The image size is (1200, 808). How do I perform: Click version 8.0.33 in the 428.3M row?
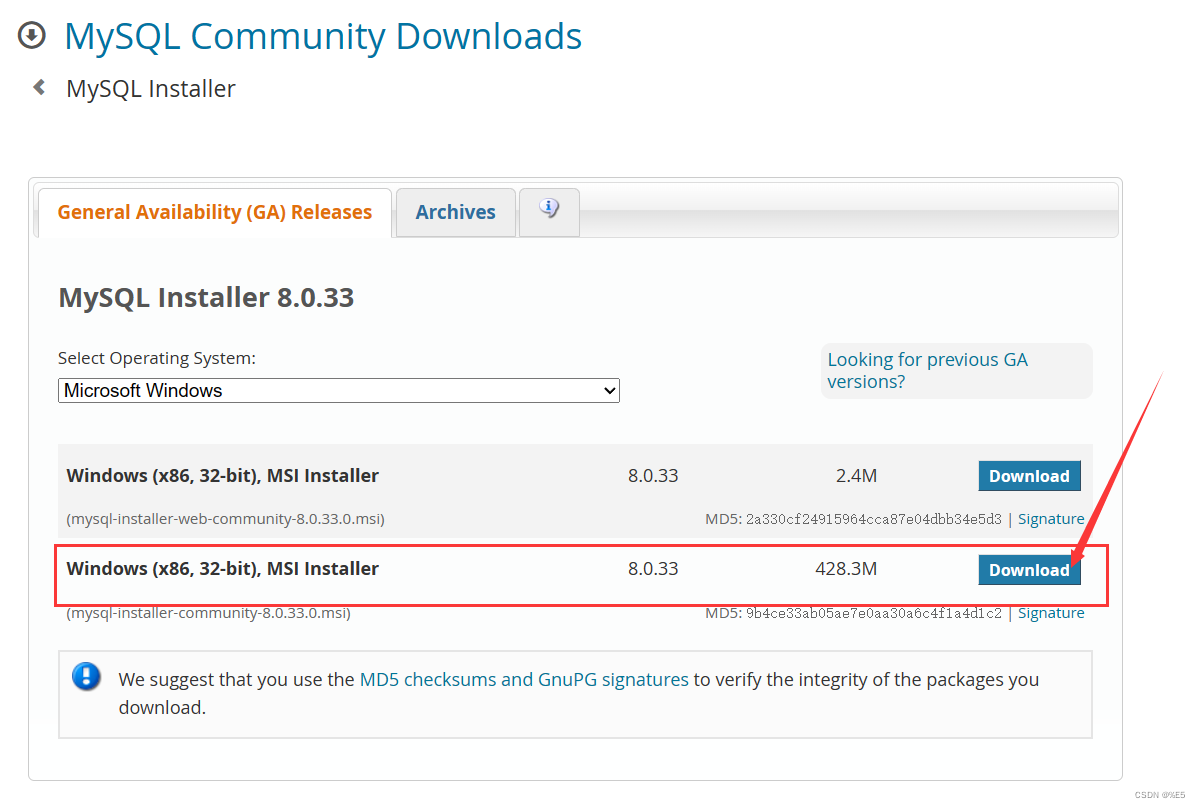click(x=653, y=569)
